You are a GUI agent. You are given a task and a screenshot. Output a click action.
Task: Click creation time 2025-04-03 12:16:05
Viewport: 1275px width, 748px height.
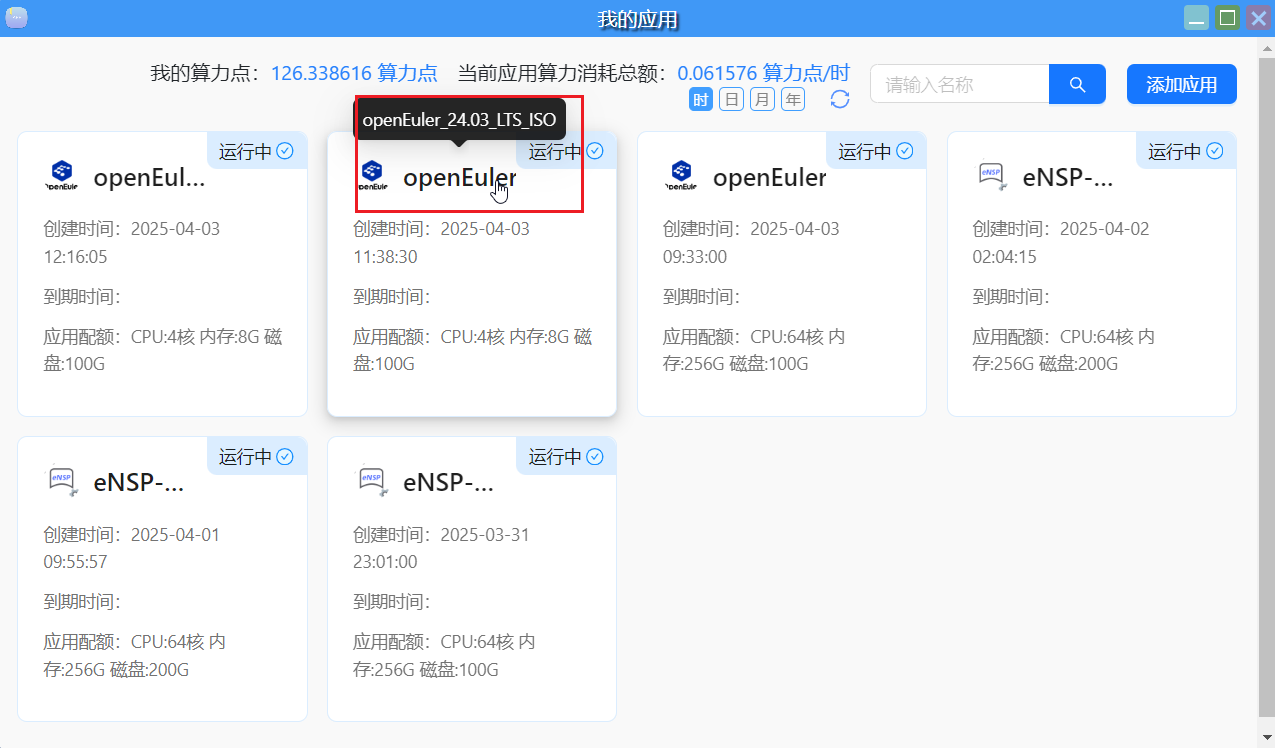click(x=132, y=243)
